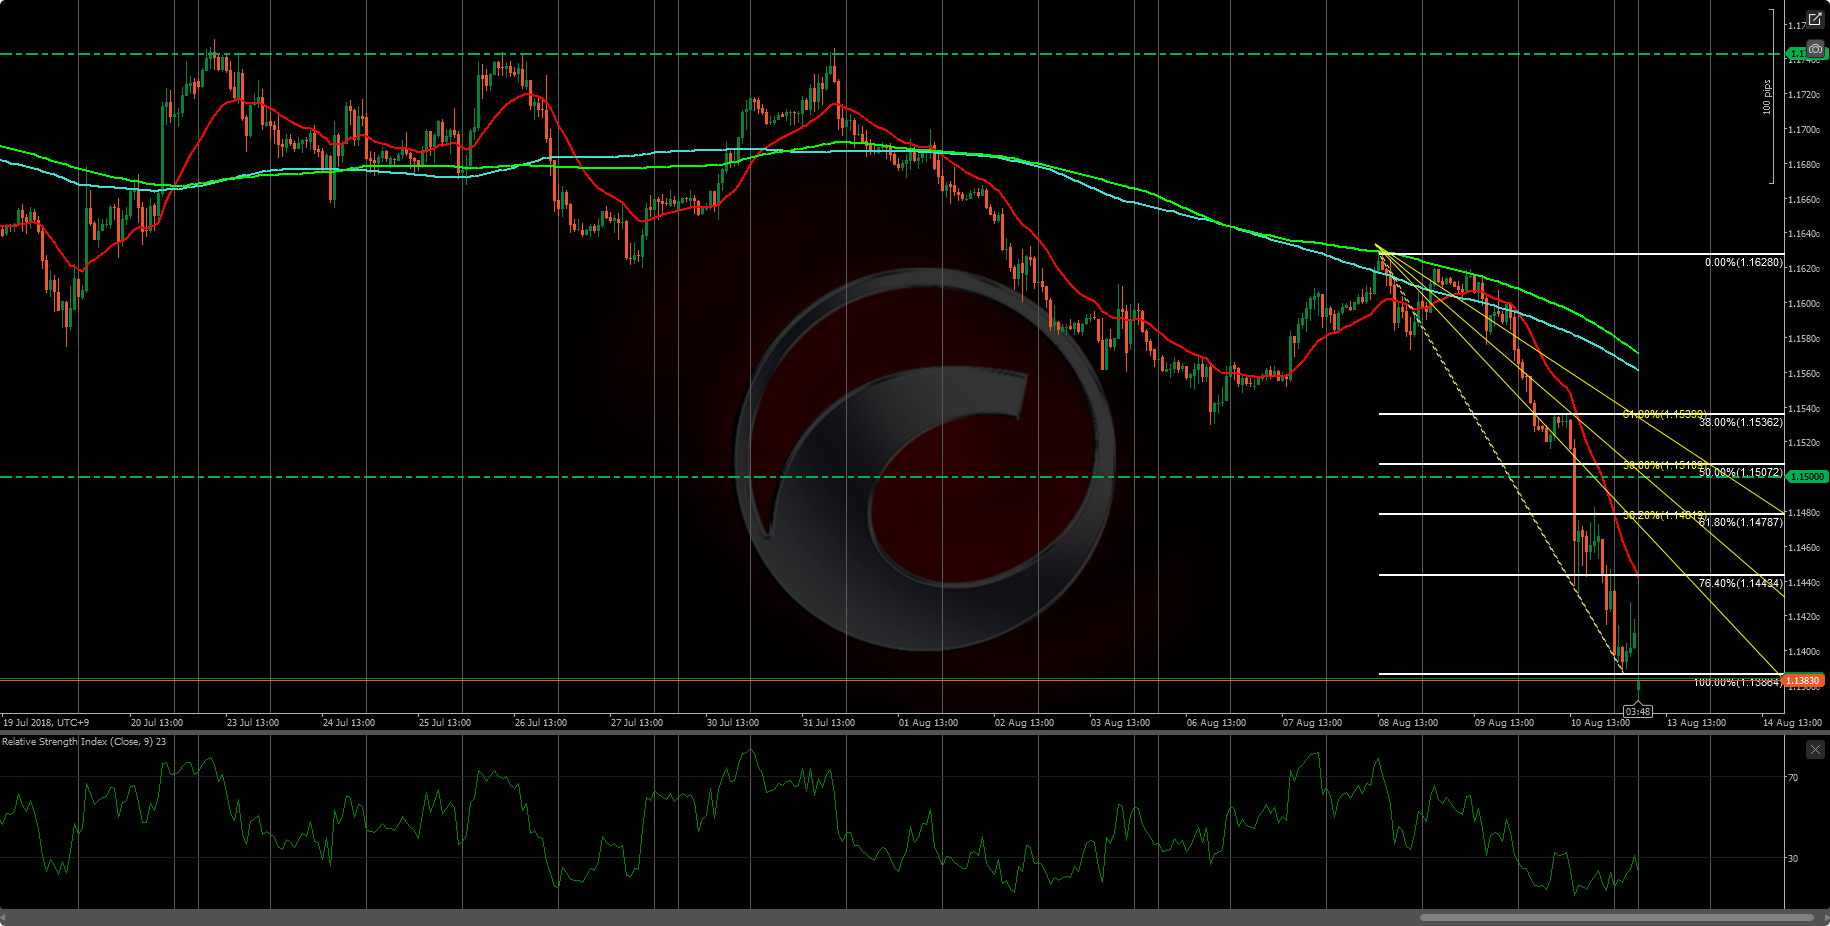
Task: Close the Relative Strength Index panel
Action: pos(1815,749)
